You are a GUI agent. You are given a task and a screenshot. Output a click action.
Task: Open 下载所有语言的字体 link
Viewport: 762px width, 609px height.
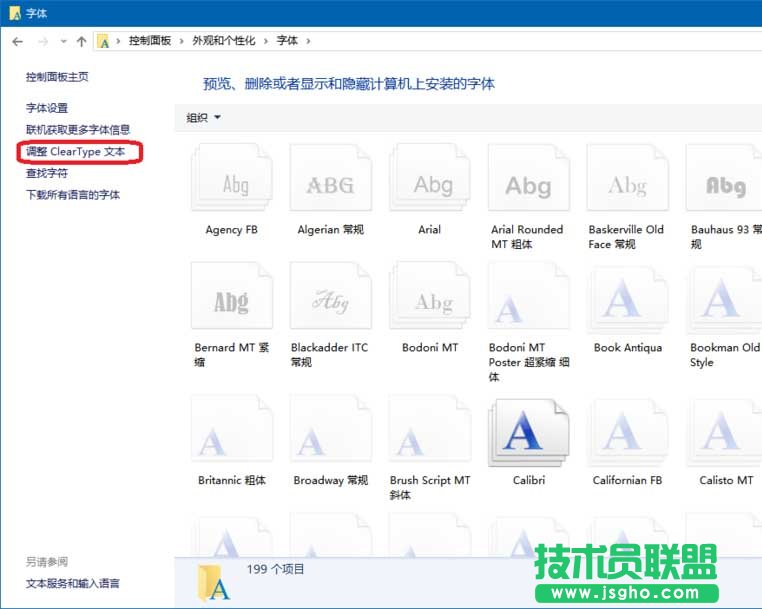pyautogui.click(x=73, y=195)
